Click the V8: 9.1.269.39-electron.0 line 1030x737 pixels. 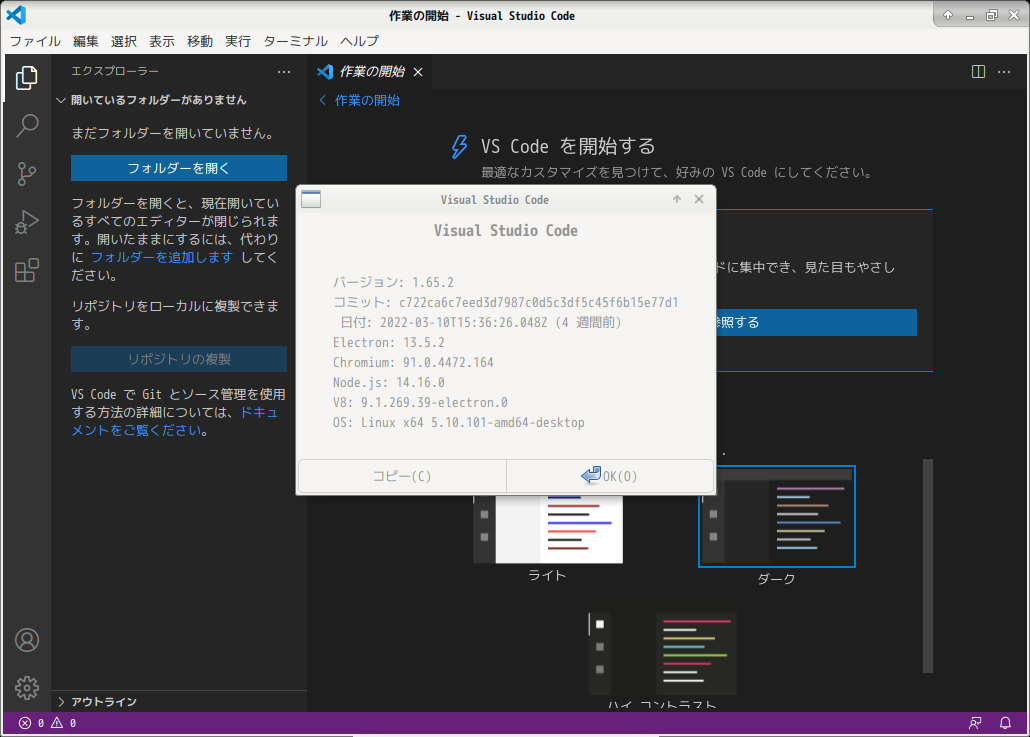click(x=420, y=403)
